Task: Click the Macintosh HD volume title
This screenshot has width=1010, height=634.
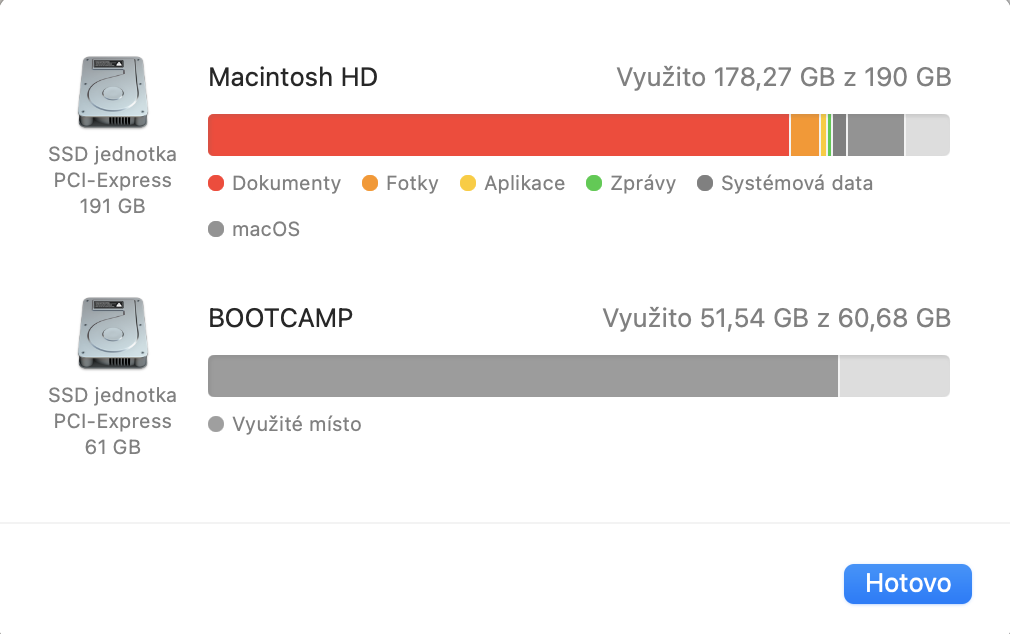Action: point(292,77)
